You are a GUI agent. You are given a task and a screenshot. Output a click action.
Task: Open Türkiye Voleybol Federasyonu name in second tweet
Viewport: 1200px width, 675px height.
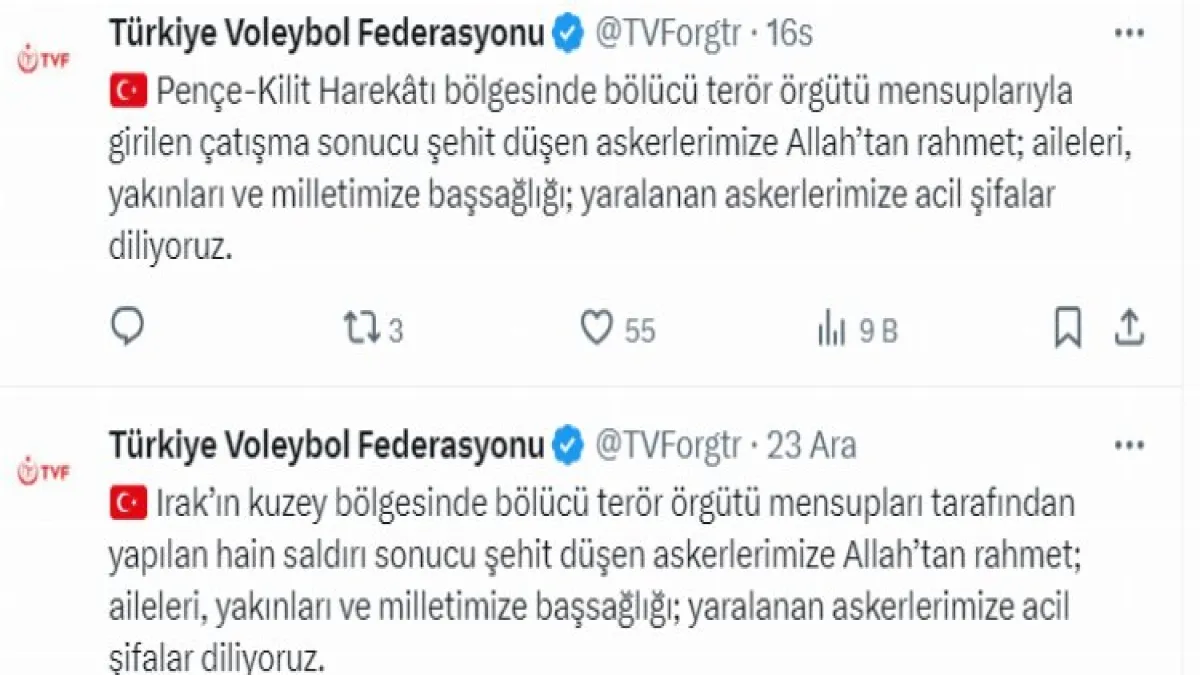click(326, 445)
